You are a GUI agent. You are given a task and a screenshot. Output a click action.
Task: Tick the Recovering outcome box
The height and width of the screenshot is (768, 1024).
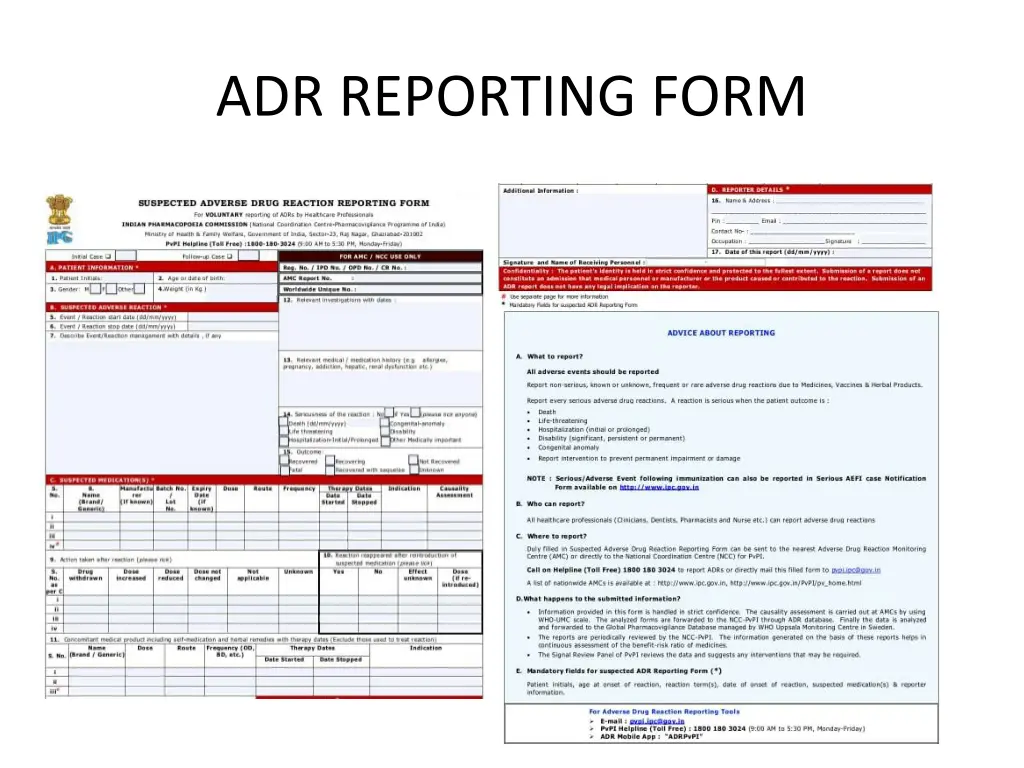[330, 460]
